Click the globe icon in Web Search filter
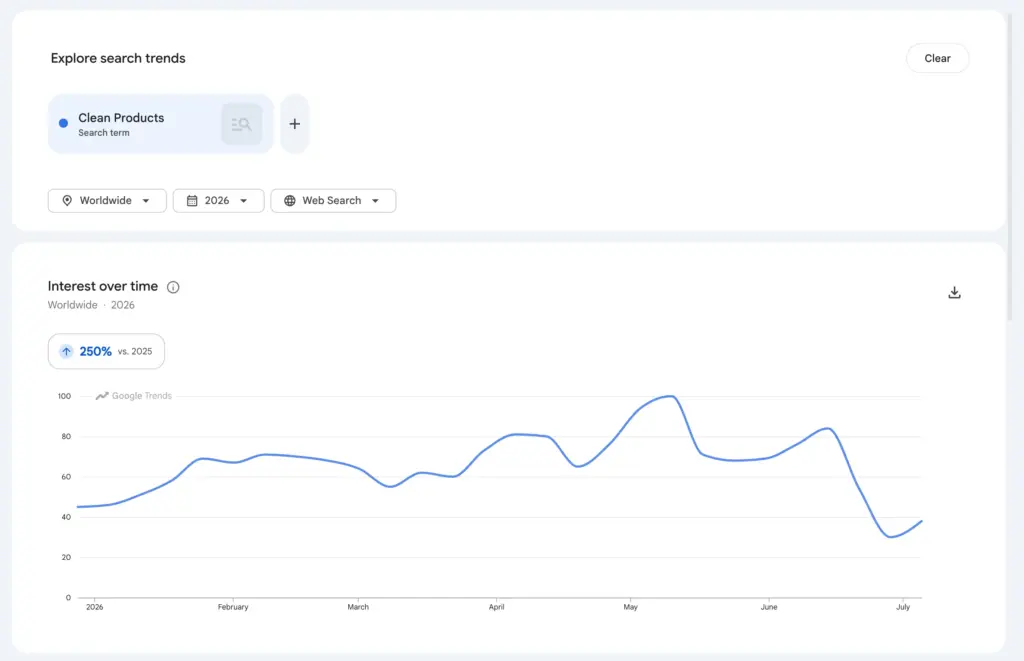 (x=290, y=201)
